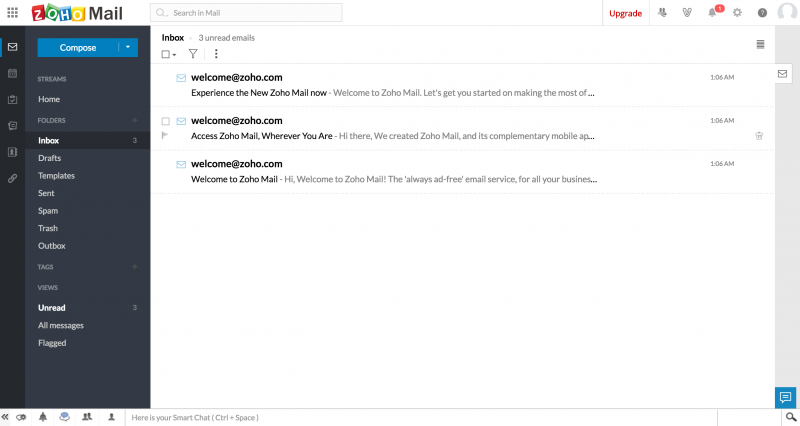This screenshot has height=426, width=800.
Task: Open the user profile avatar
Action: tap(787, 12)
